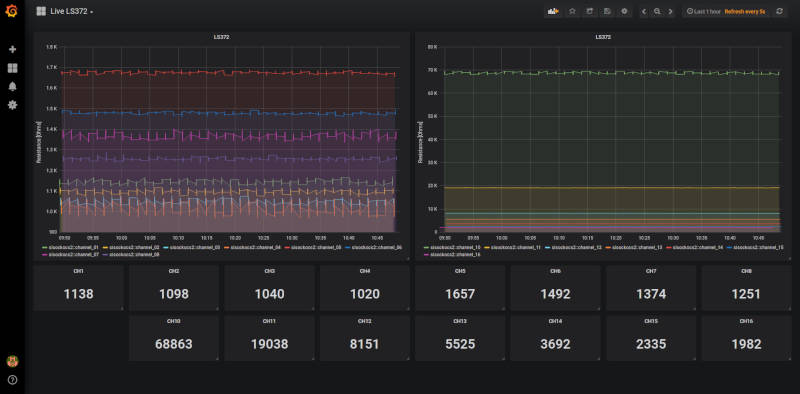This screenshot has height=394, width=800.
Task: Open dashboard settings cog in top bar
Action: click(x=624, y=11)
